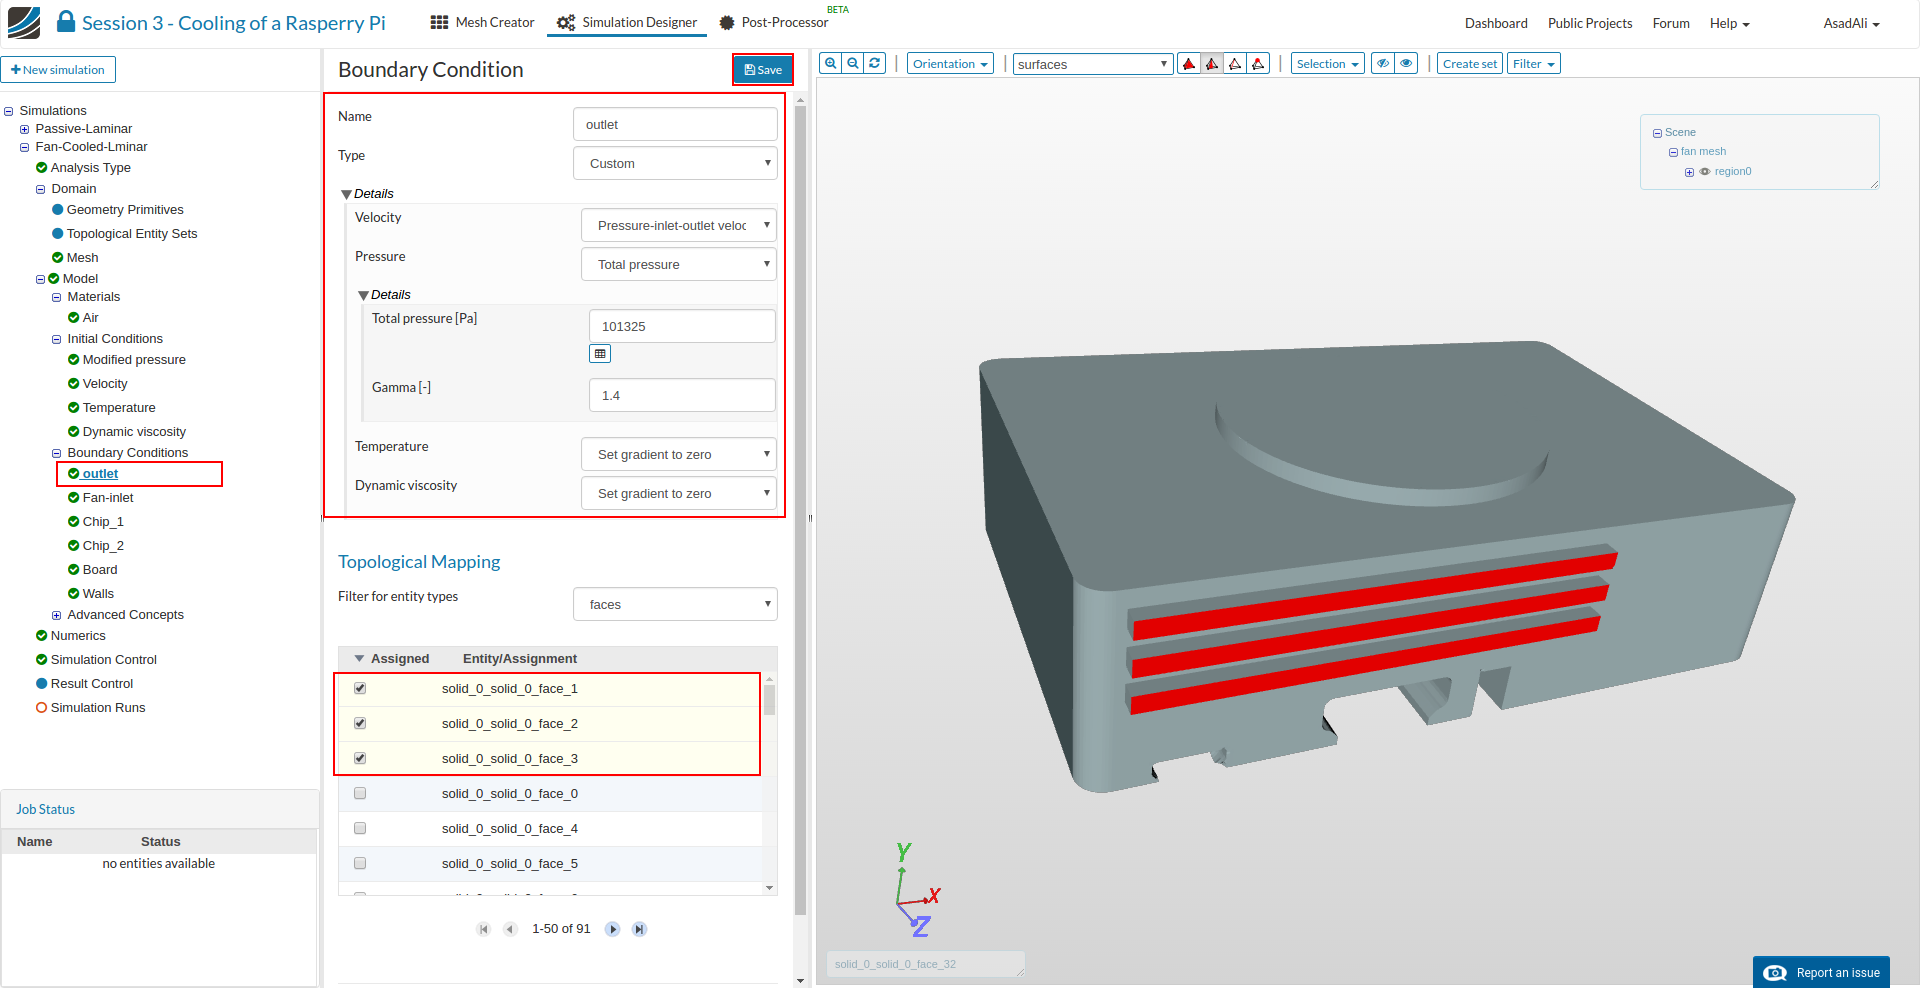The image size is (1920, 988).
Task: Open the Post-Processor tab
Action: tap(774, 23)
